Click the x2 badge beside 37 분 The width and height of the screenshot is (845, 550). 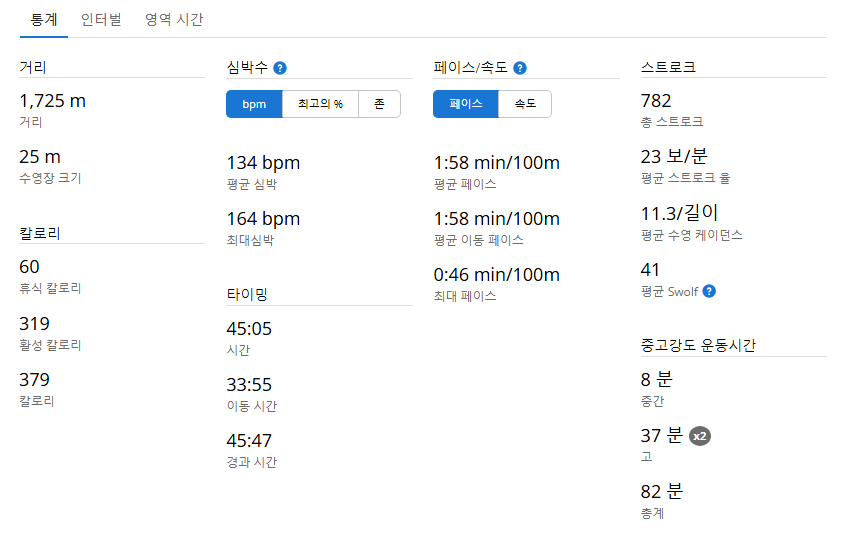point(700,436)
